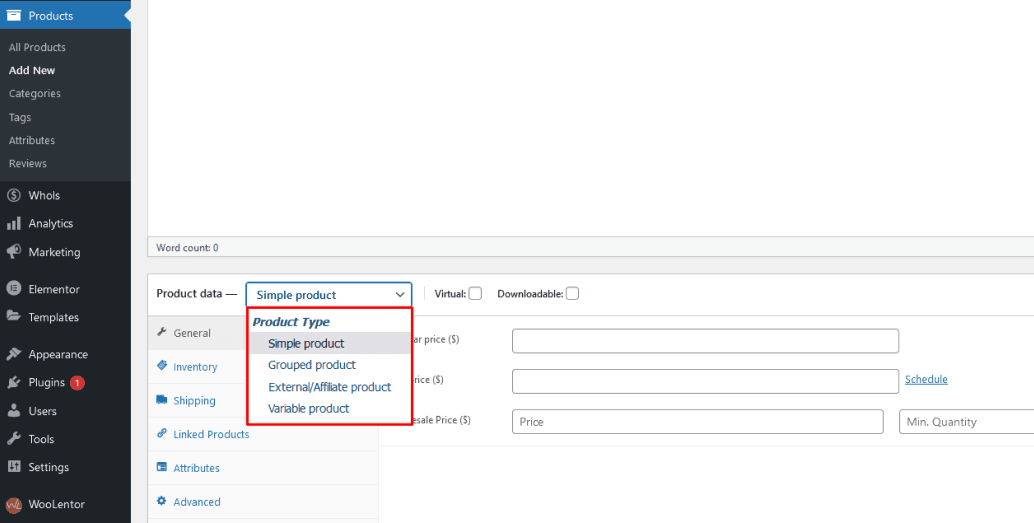Open the WhoIs menu item
The width and height of the screenshot is (1034, 523).
click(65, 196)
